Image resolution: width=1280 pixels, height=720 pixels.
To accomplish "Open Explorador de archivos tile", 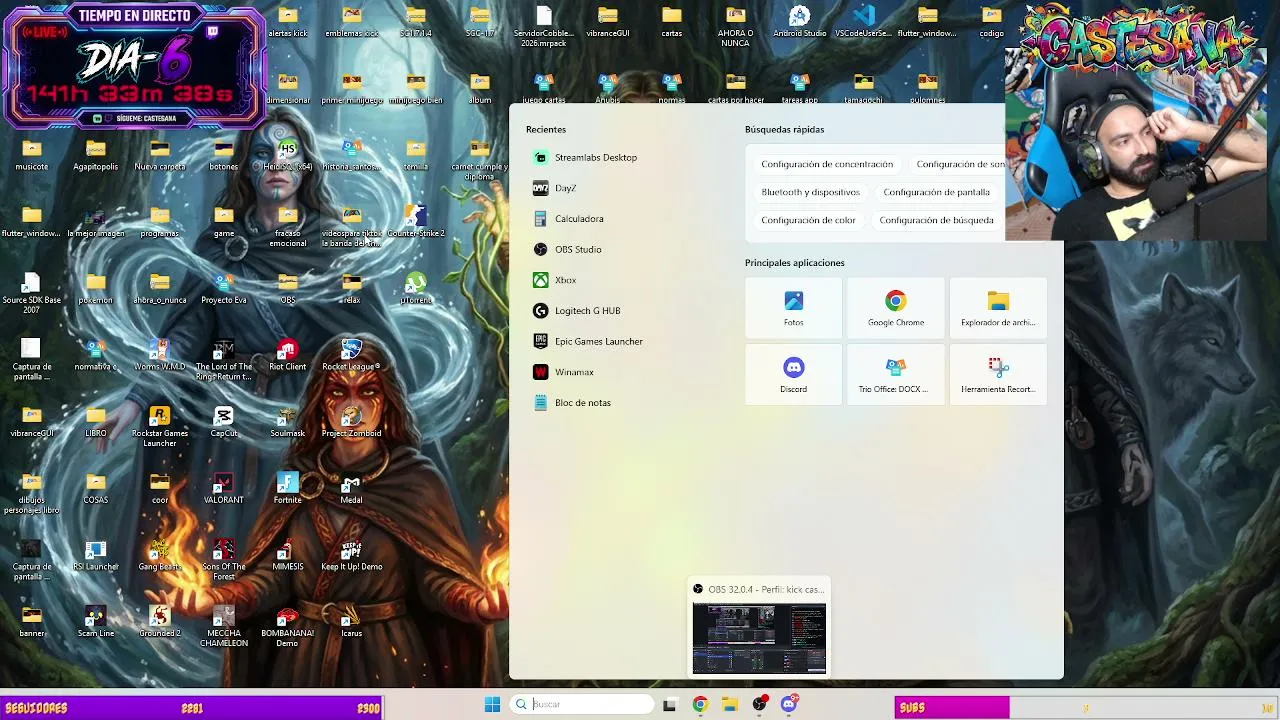I will (998, 308).
